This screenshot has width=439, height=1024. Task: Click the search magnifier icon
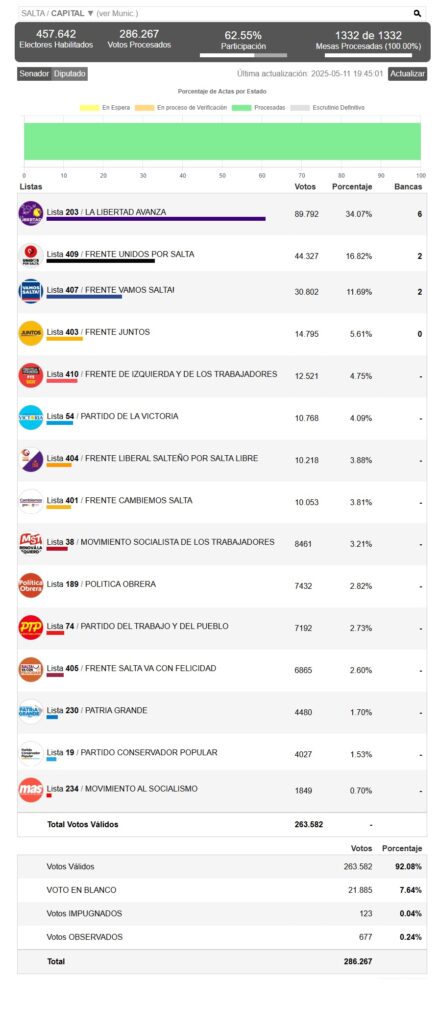click(x=417, y=13)
